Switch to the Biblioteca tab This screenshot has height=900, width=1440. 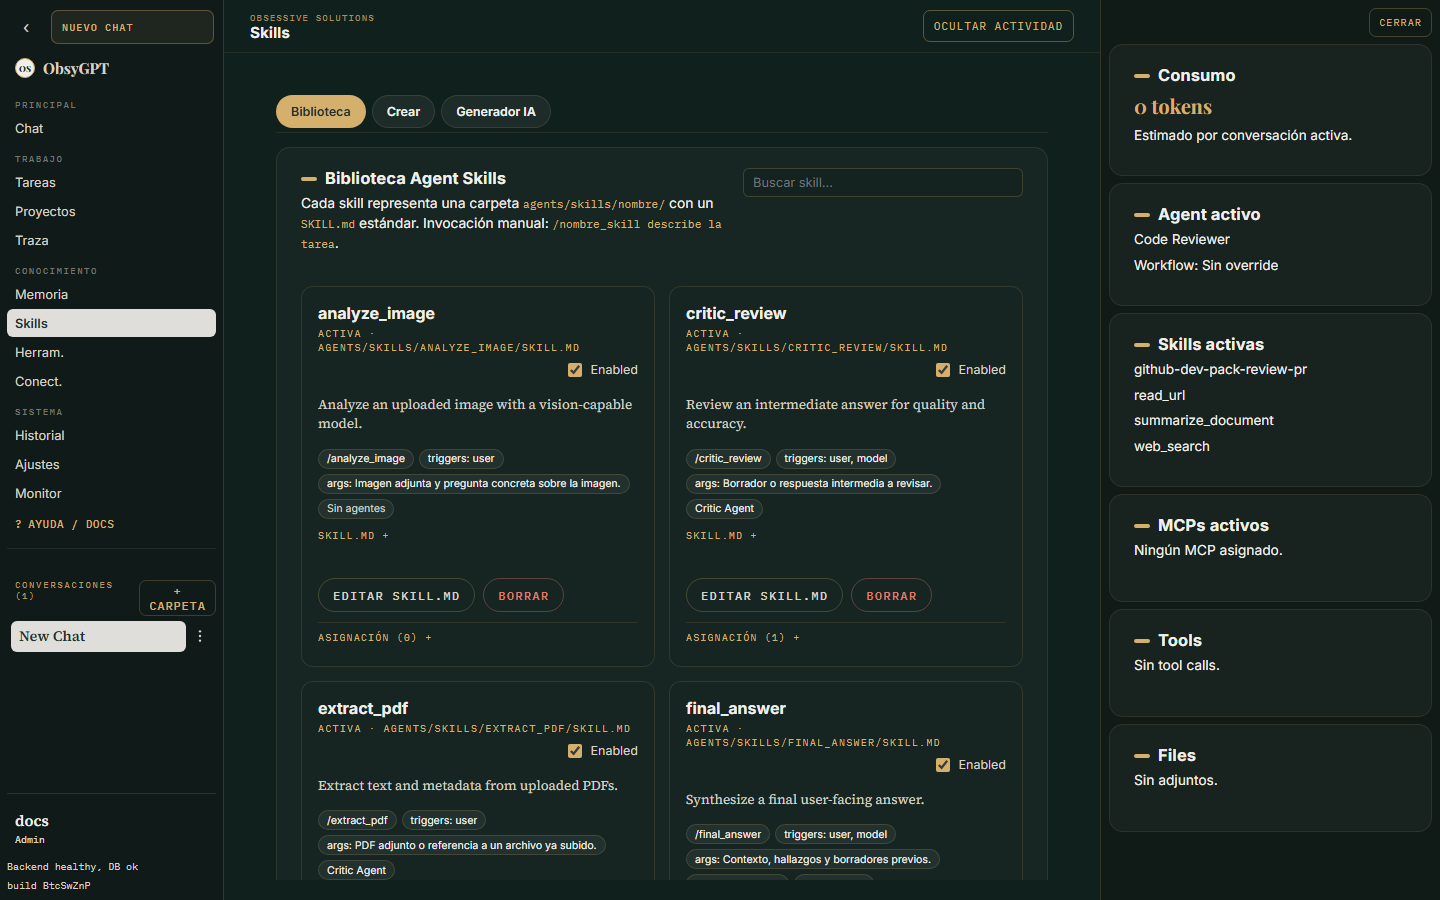click(321, 112)
